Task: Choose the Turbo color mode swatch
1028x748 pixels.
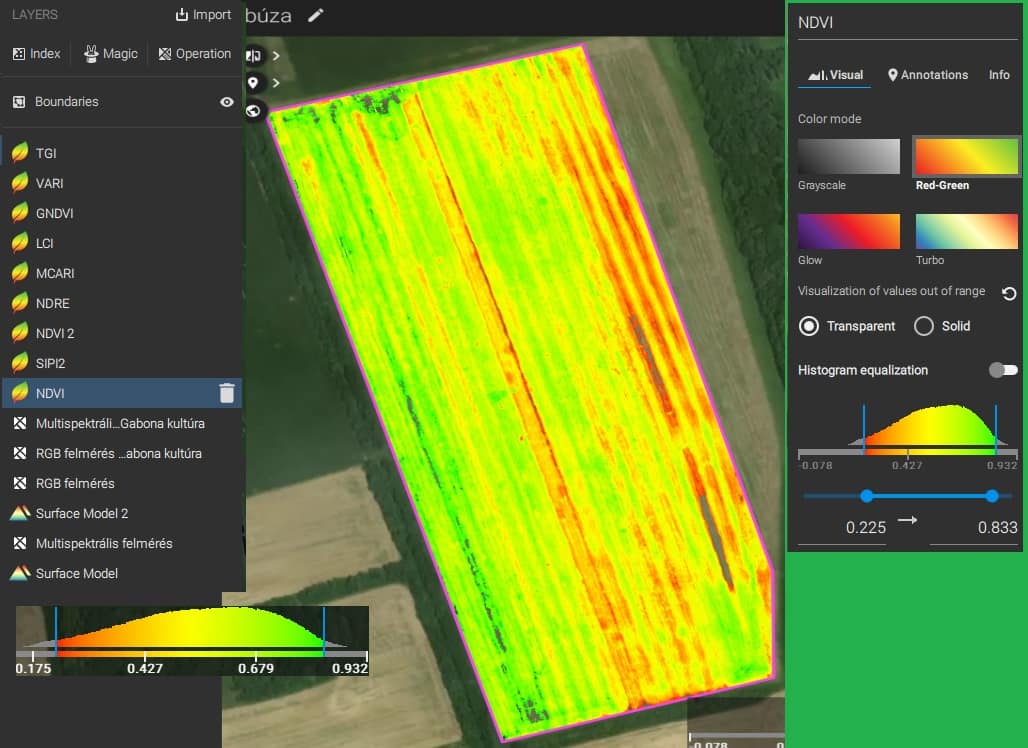Action: tap(966, 231)
